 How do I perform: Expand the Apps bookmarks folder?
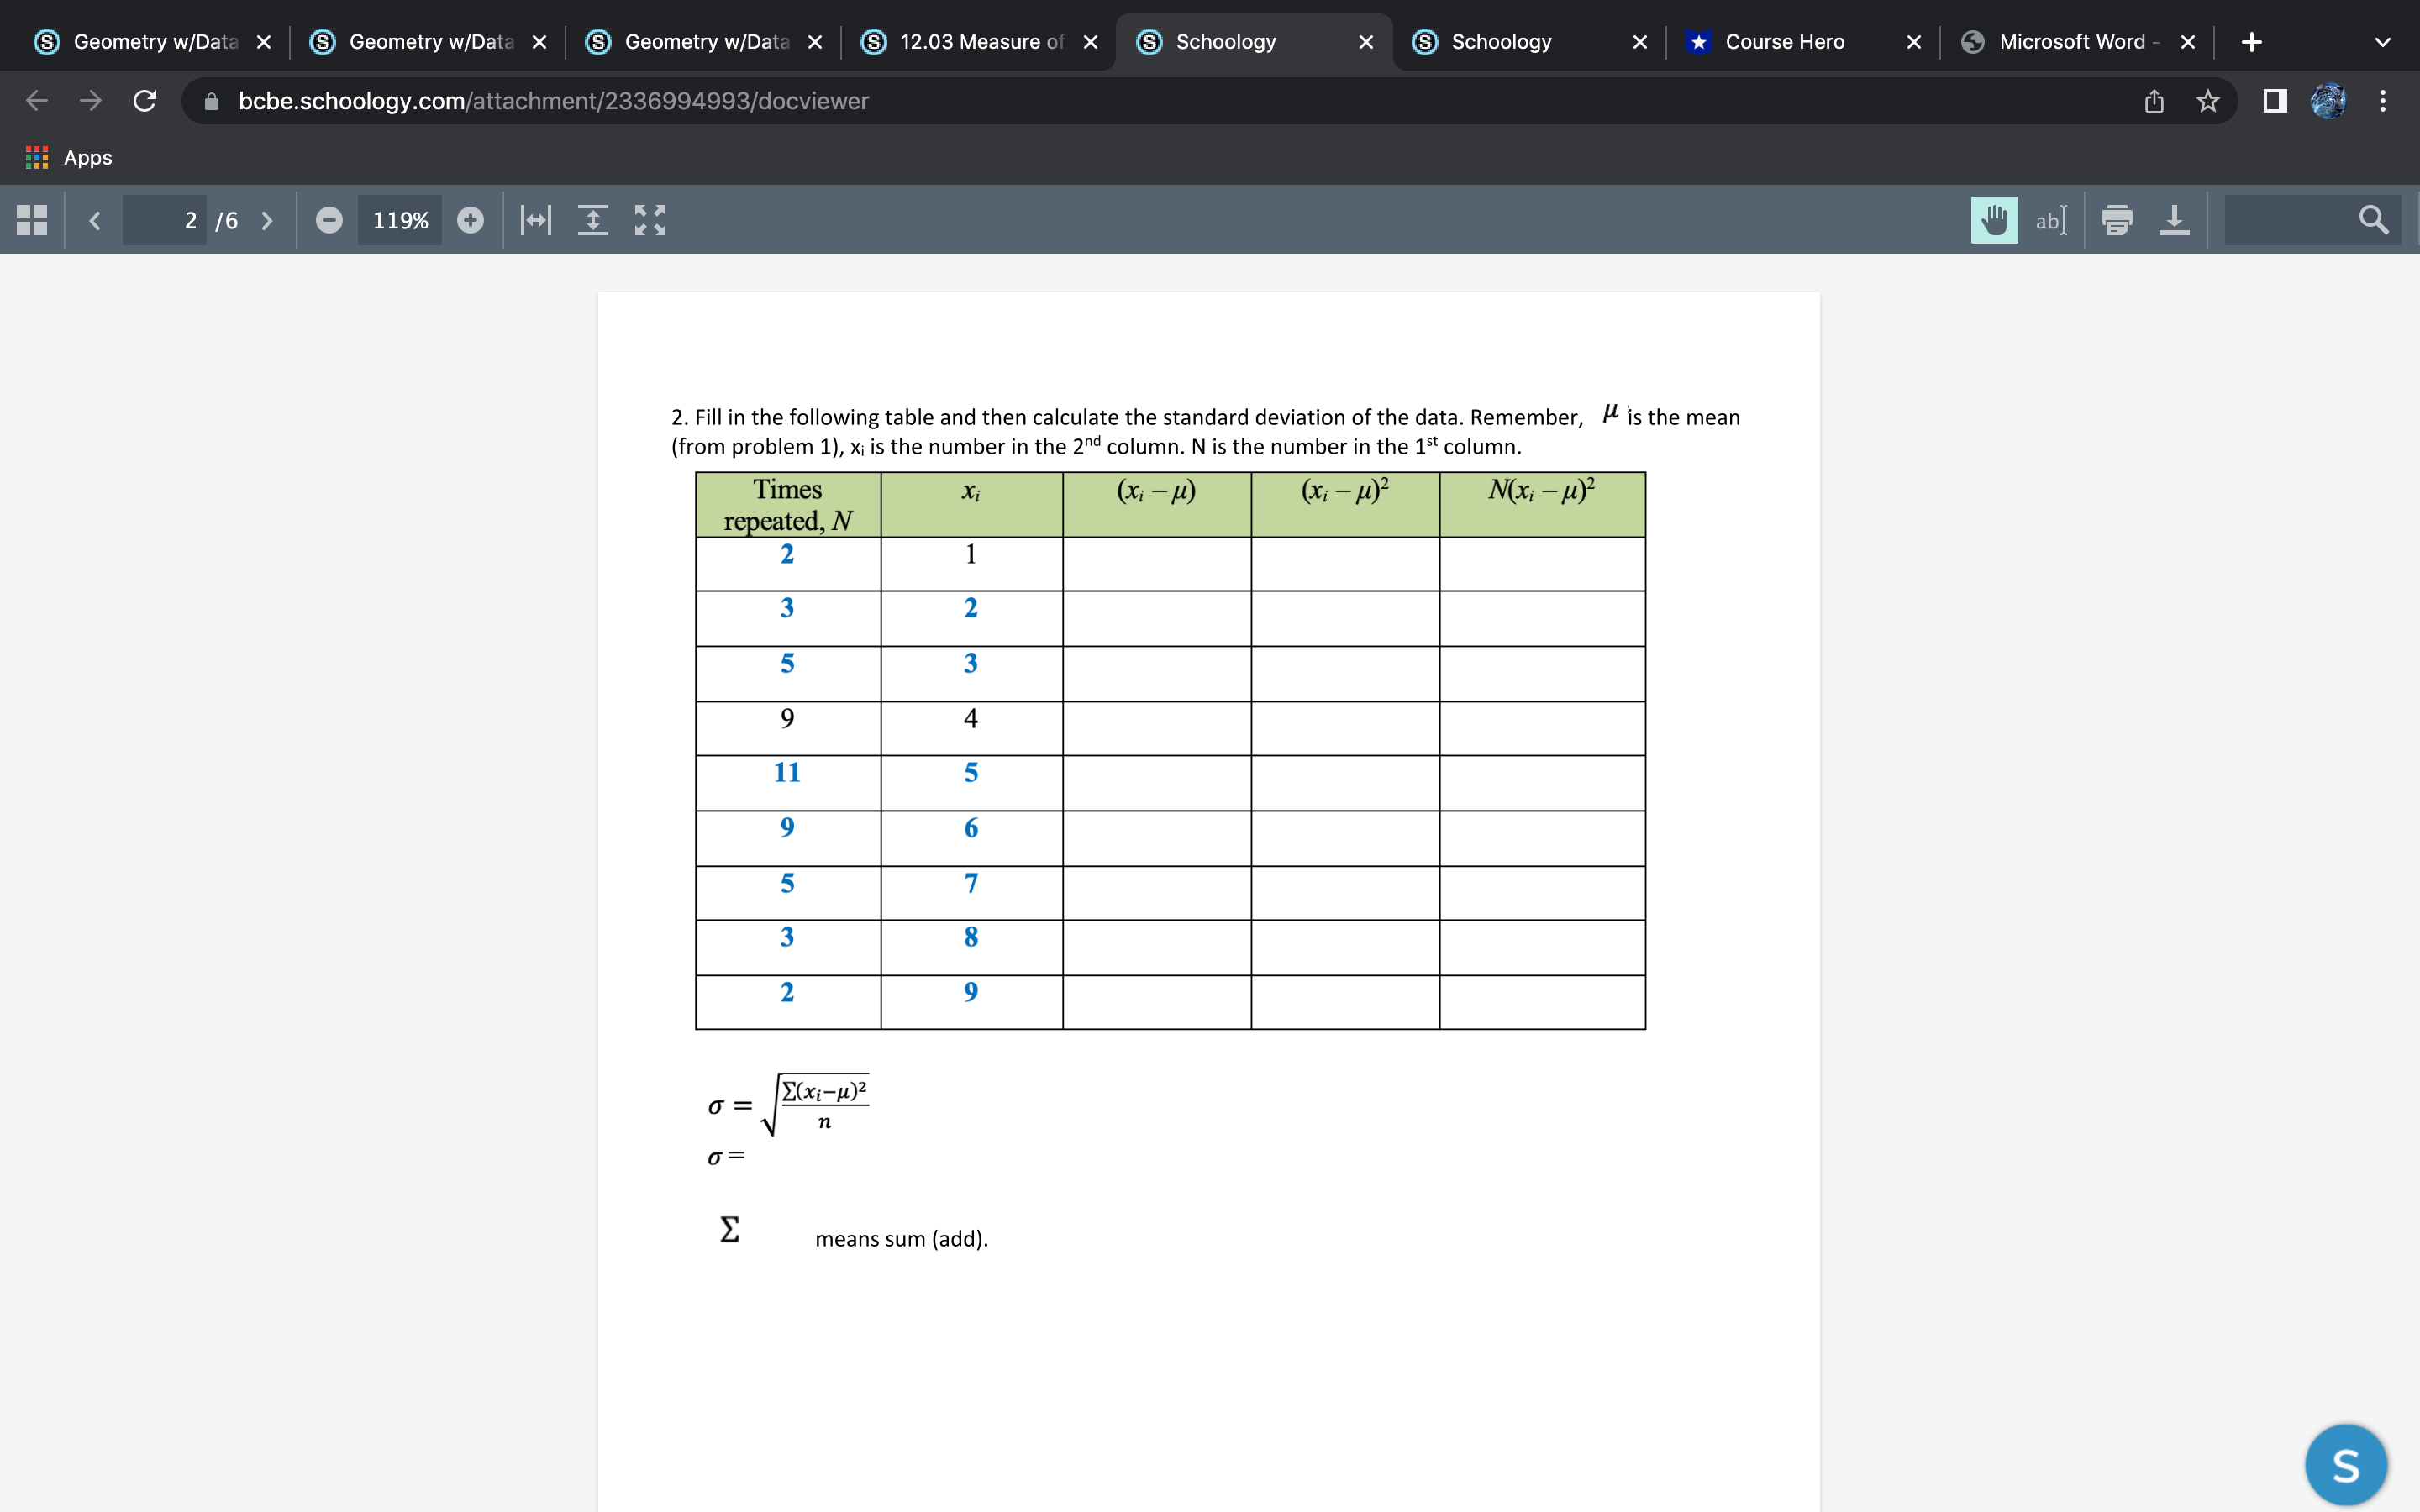pyautogui.click(x=70, y=157)
